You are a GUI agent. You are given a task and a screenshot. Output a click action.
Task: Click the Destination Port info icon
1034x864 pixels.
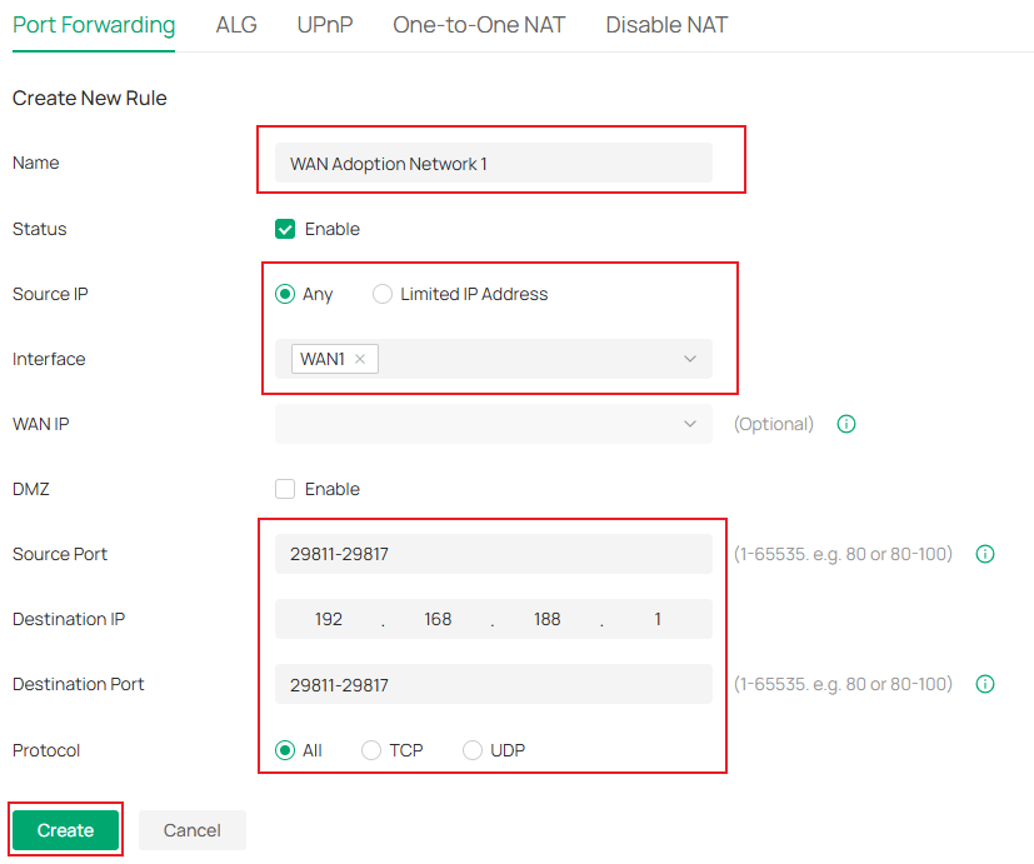pyautogui.click(x=985, y=684)
